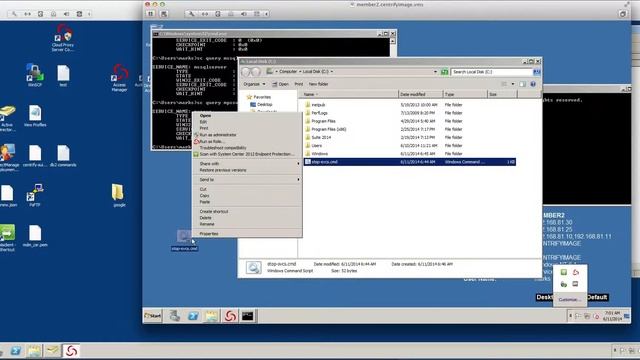Image resolution: width=640 pixels, height=360 pixels.
Task: Choose Troubleshoot compatibility in context menu
Action: (247, 148)
